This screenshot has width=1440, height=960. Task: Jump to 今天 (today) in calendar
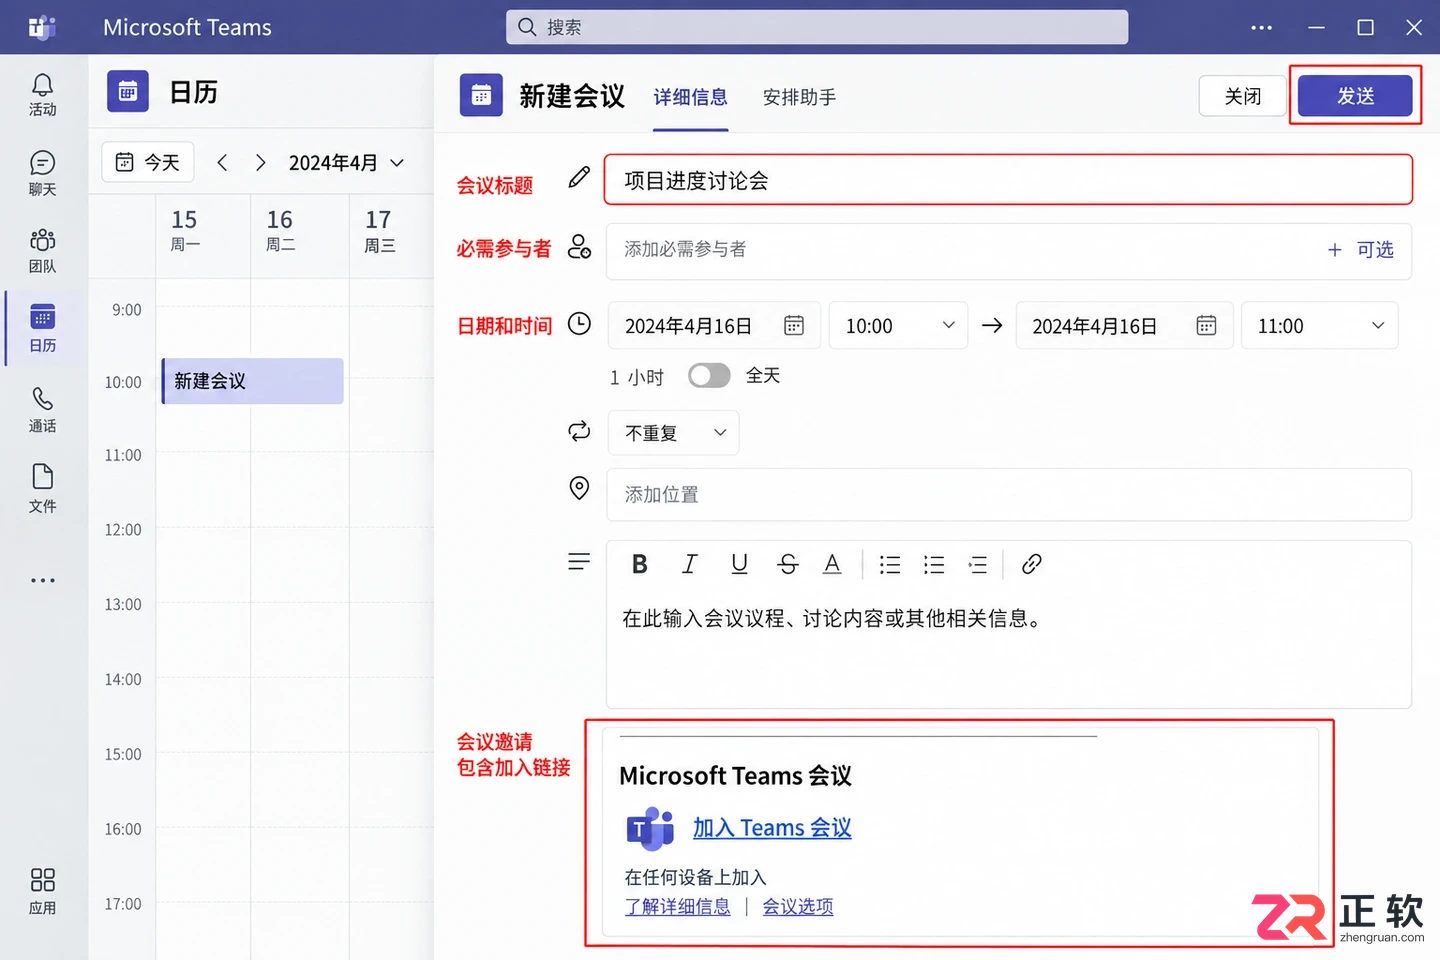point(148,162)
